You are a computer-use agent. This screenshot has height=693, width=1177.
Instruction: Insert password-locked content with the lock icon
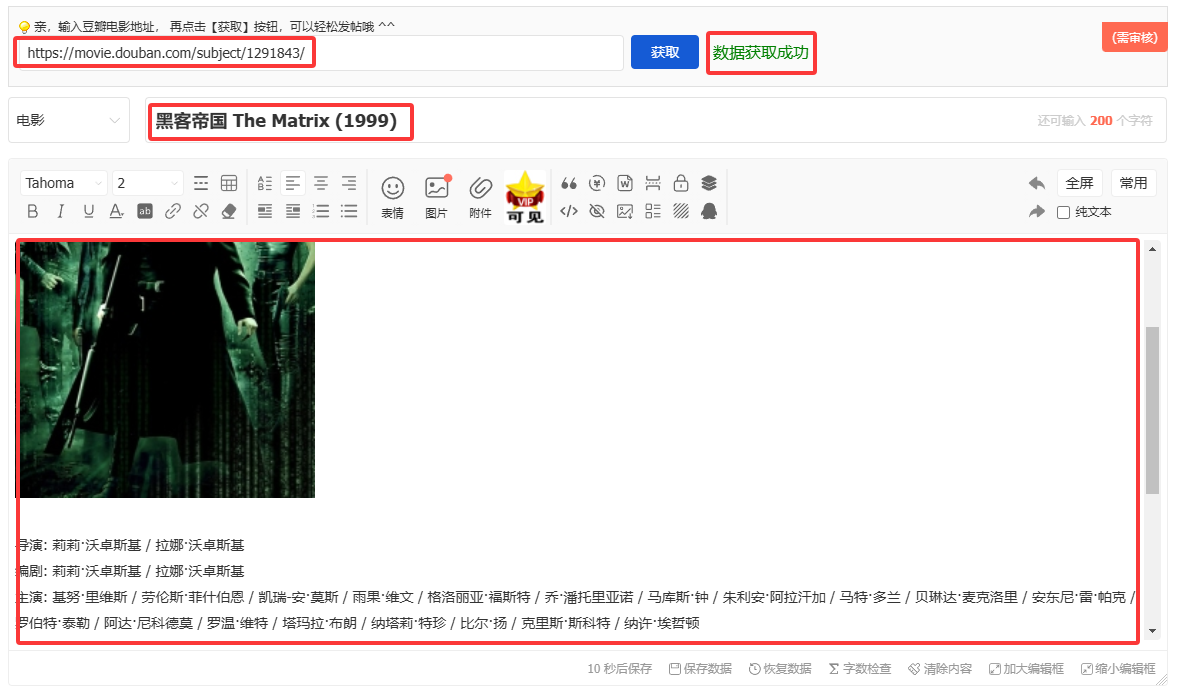click(x=681, y=183)
